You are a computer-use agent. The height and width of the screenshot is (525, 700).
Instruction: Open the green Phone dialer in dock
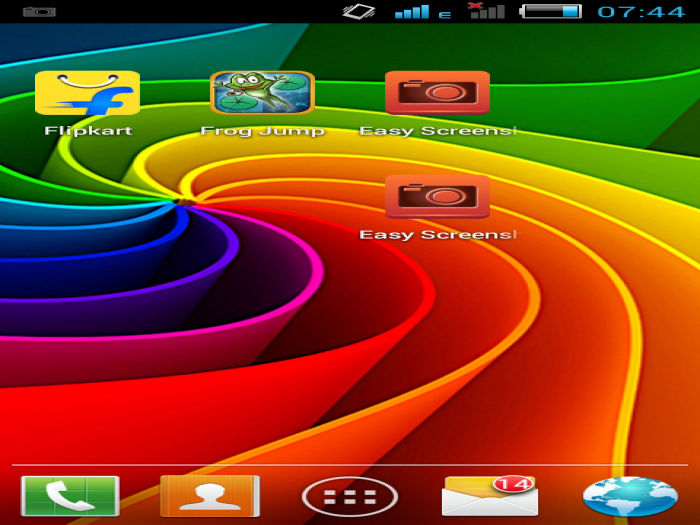pyautogui.click(x=70, y=495)
